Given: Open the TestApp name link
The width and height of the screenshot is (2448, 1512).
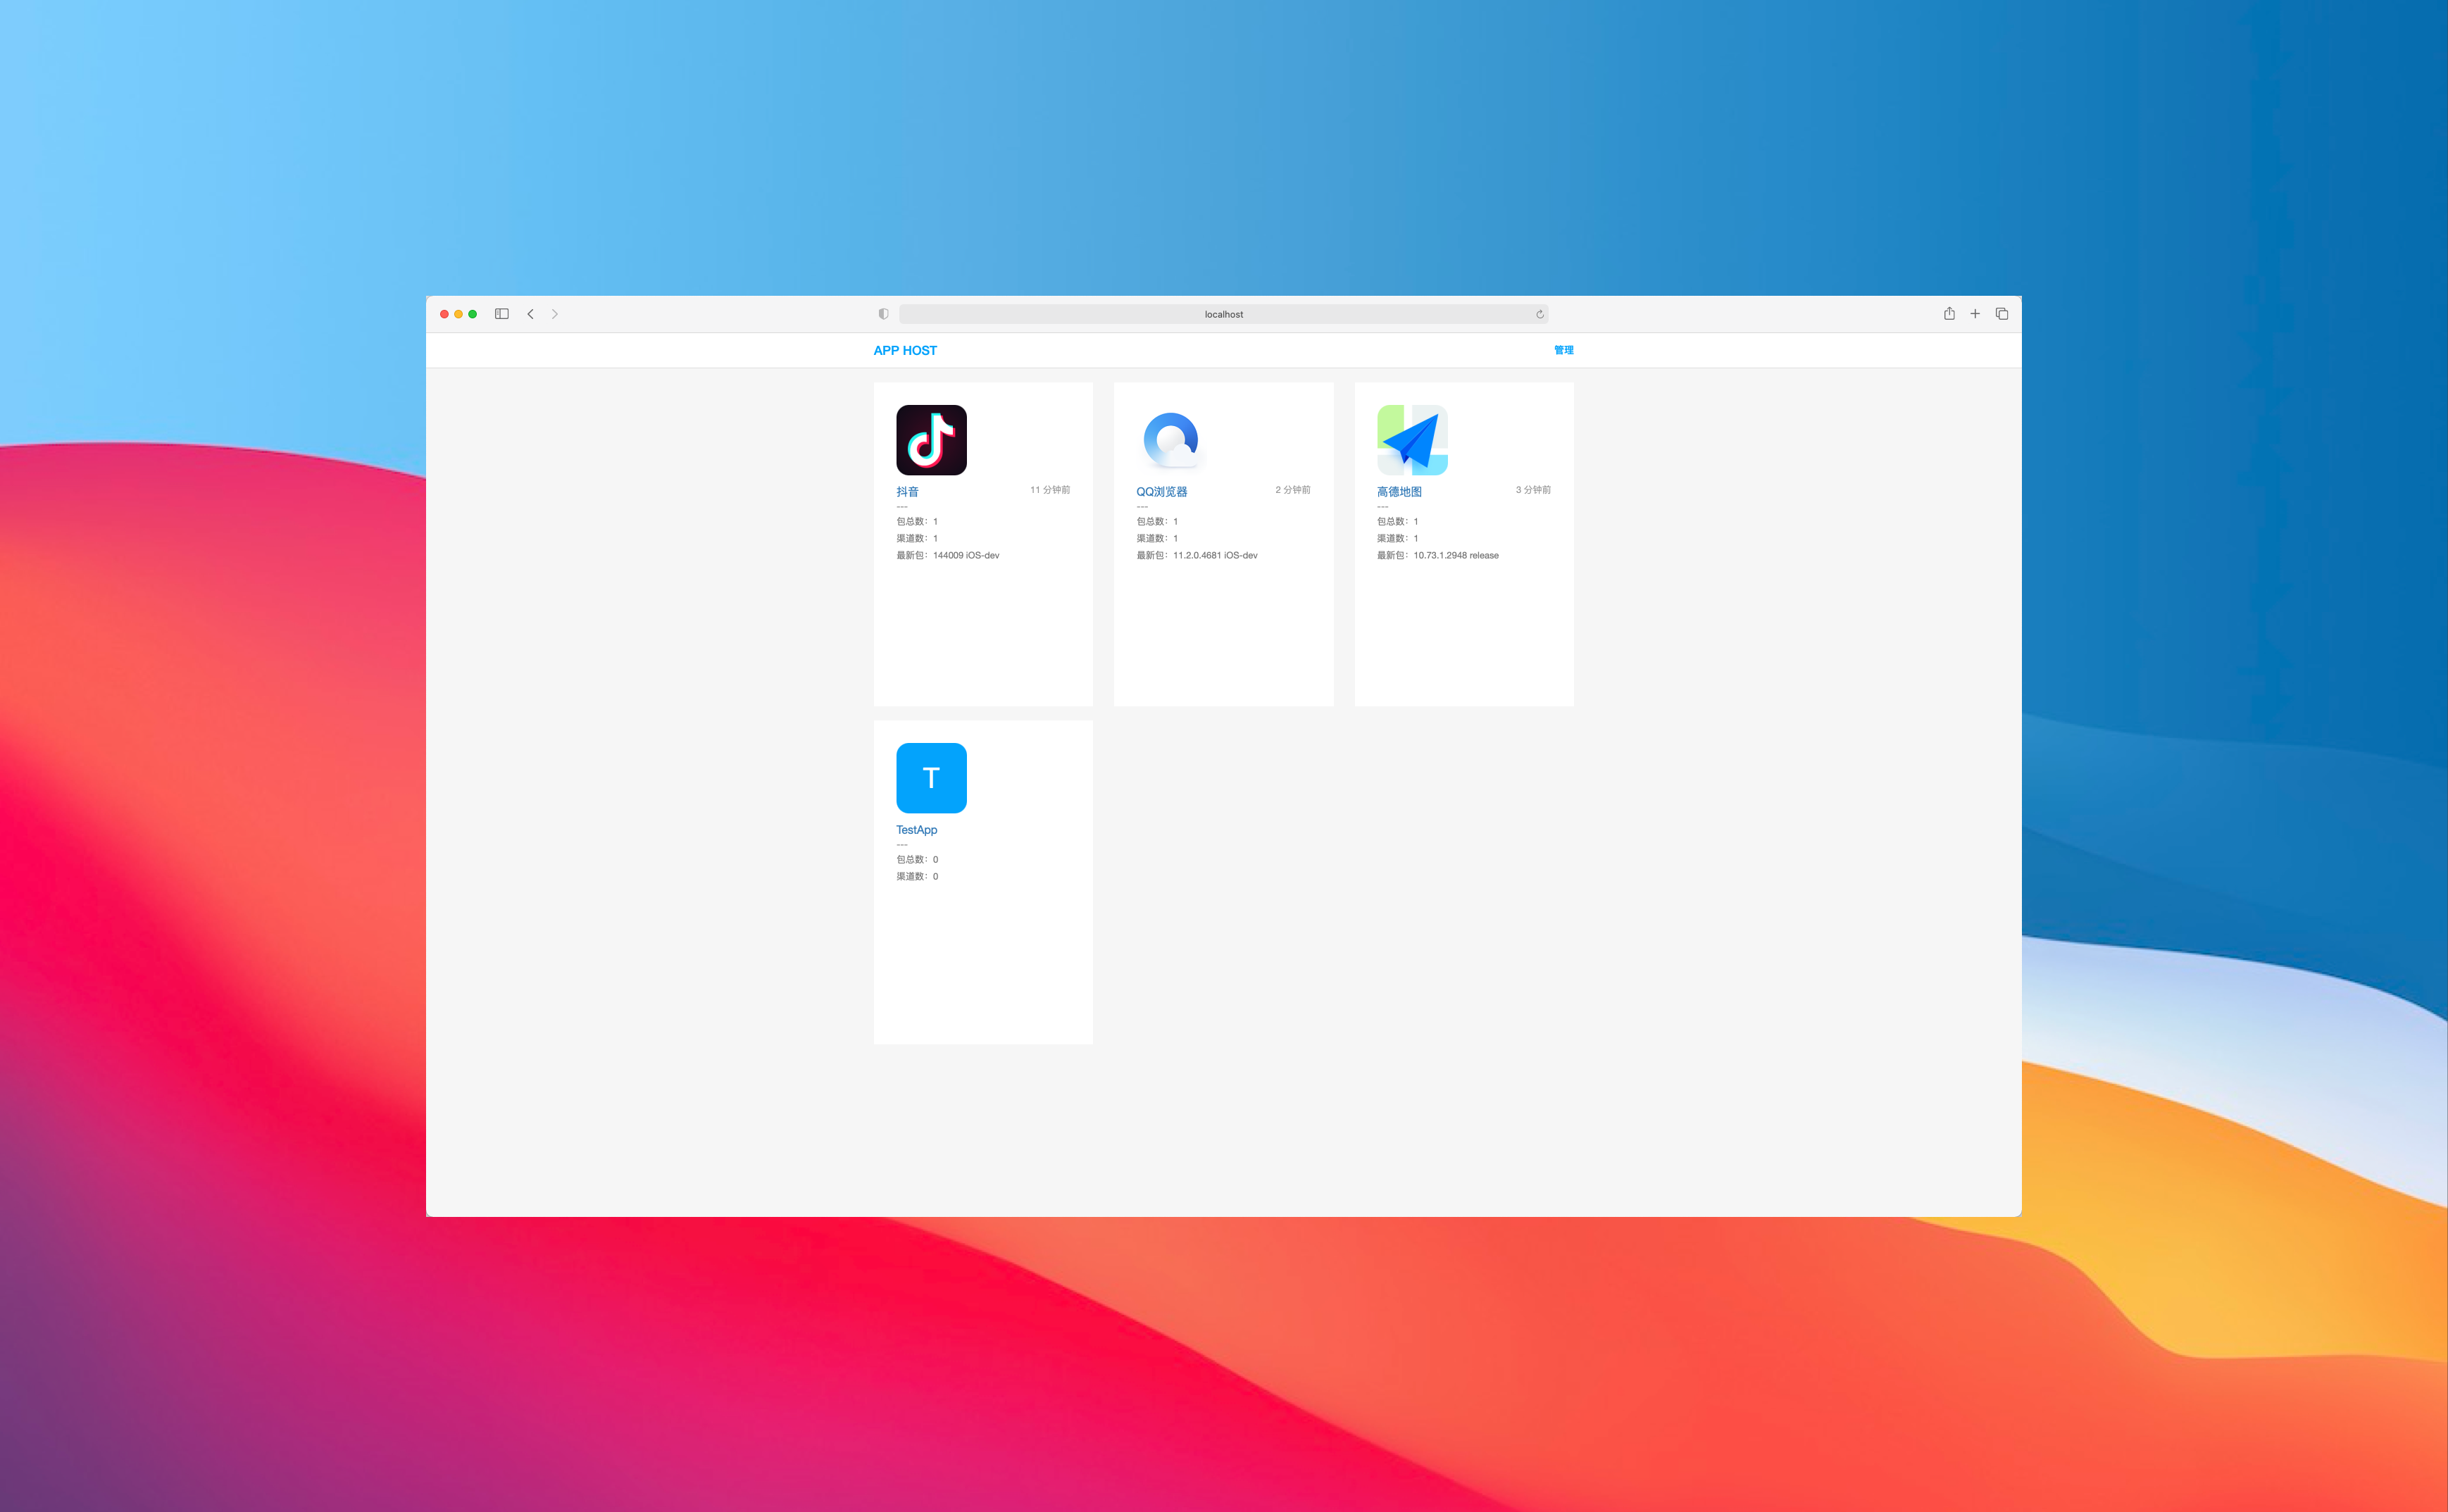Looking at the screenshot, I should 916,830.
